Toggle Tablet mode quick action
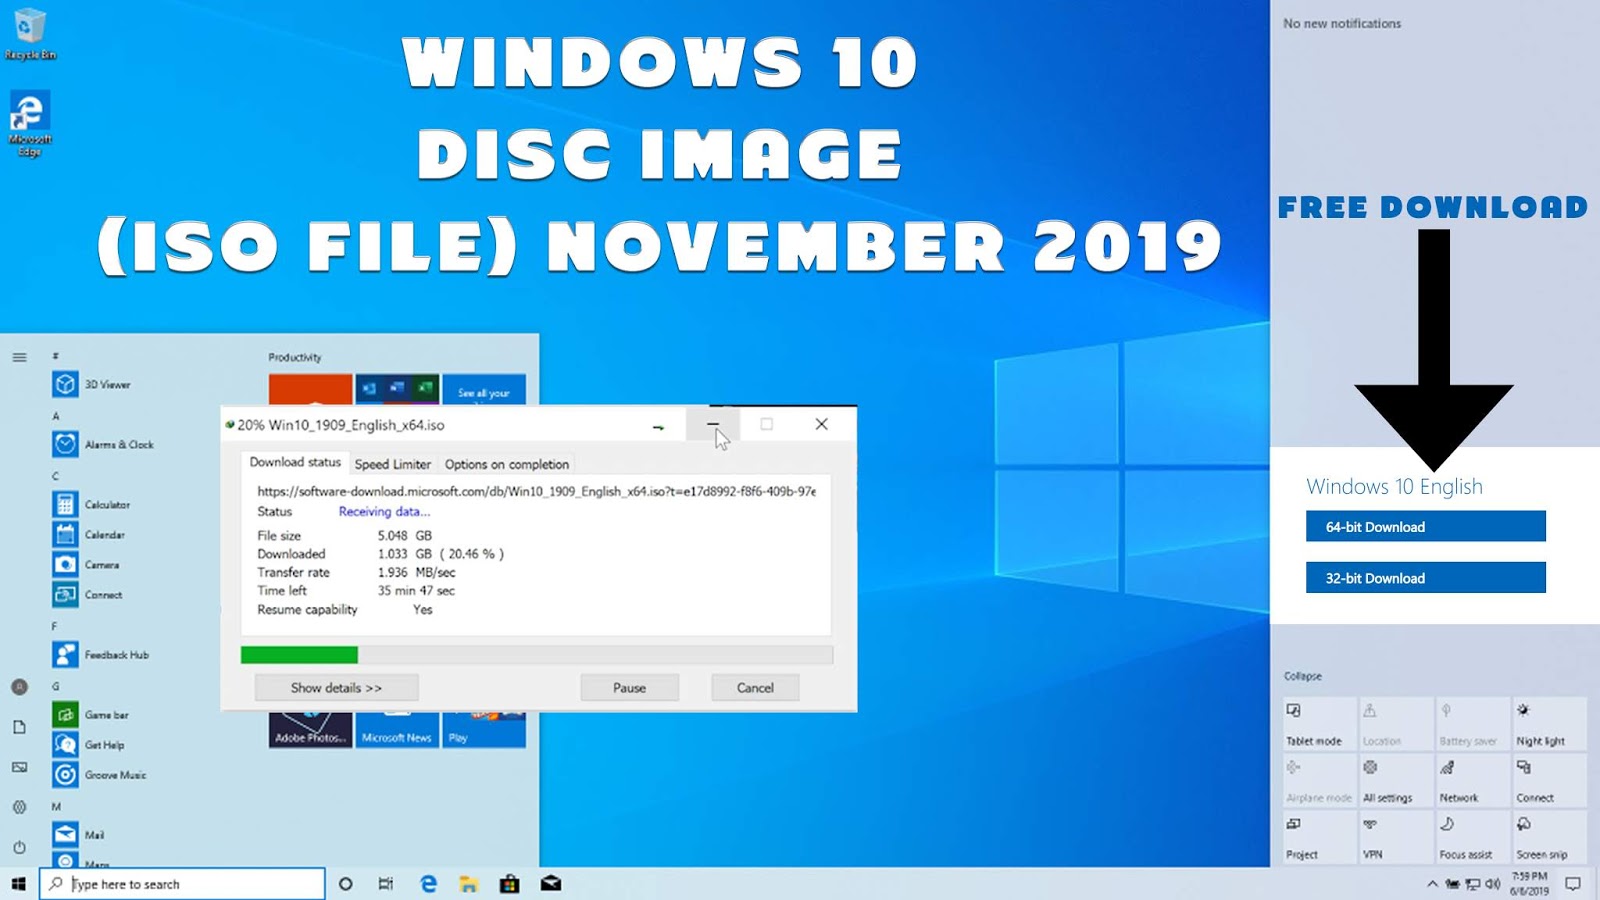1600x900 pixels. point(1320,724)
